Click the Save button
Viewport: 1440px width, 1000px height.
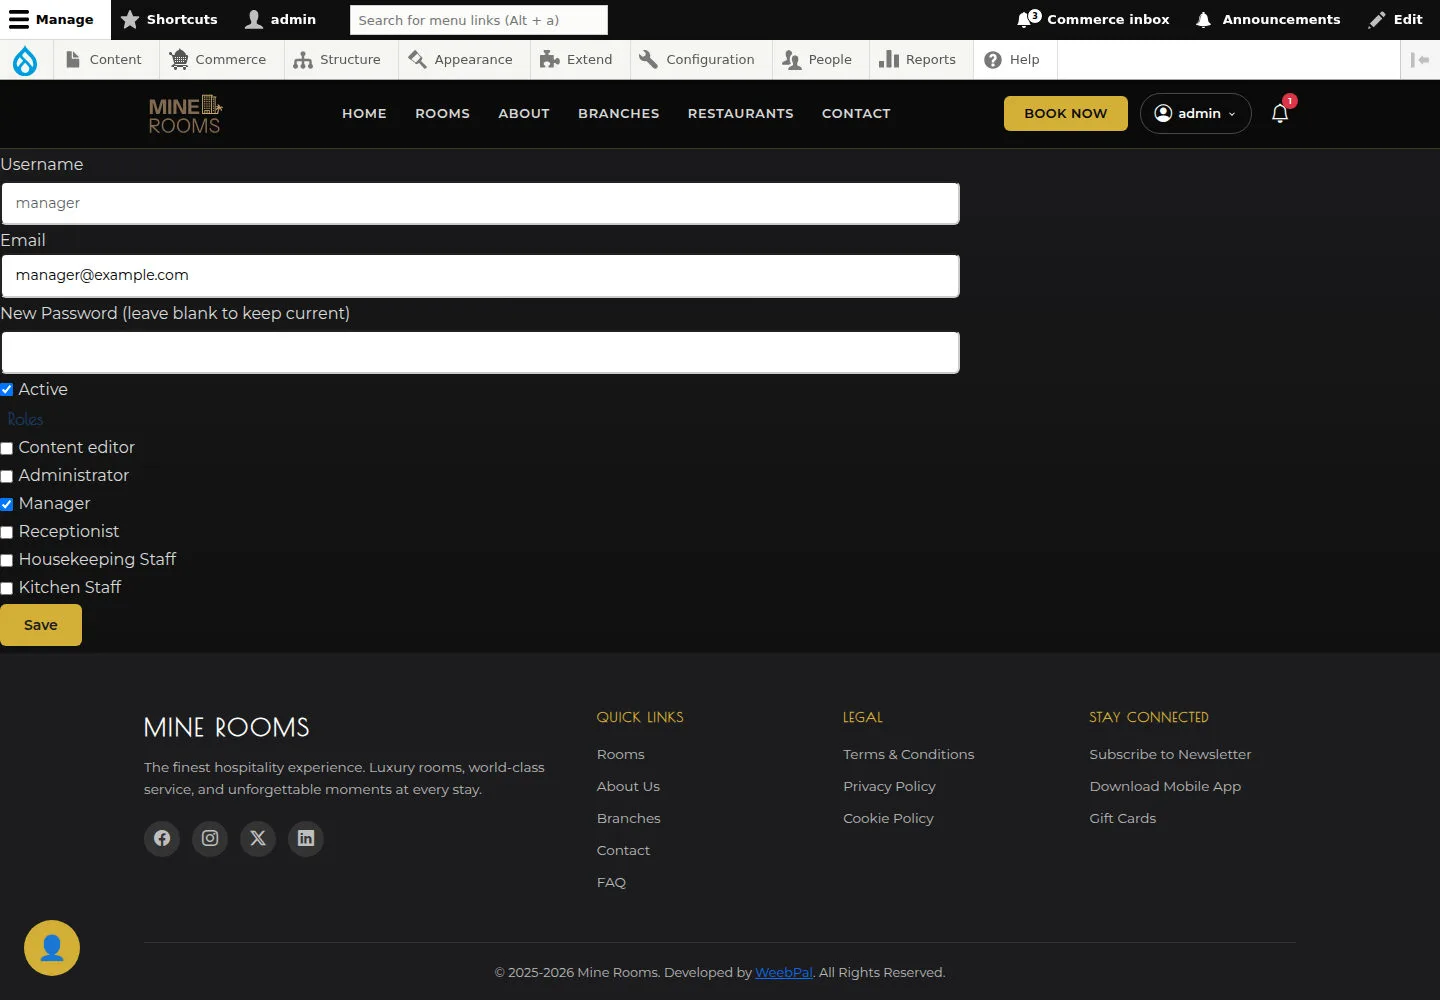click(41, 625)
